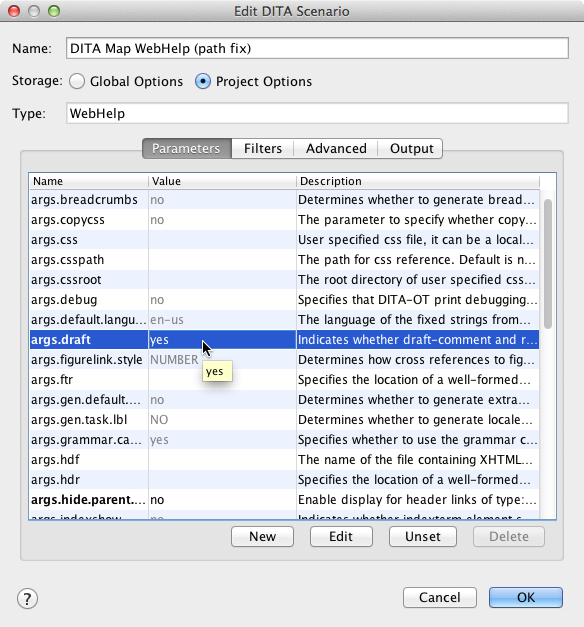Select the args.draft parameter name
Image resolution: width=584 pixels, height=627 pixels.
[x=61, y=339]
